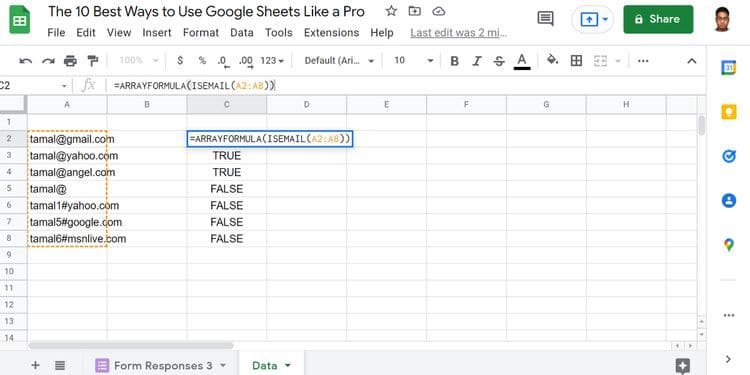This screenshot has height=375, width=750.
Task: Click the Explore button
Action: [683, 365]
